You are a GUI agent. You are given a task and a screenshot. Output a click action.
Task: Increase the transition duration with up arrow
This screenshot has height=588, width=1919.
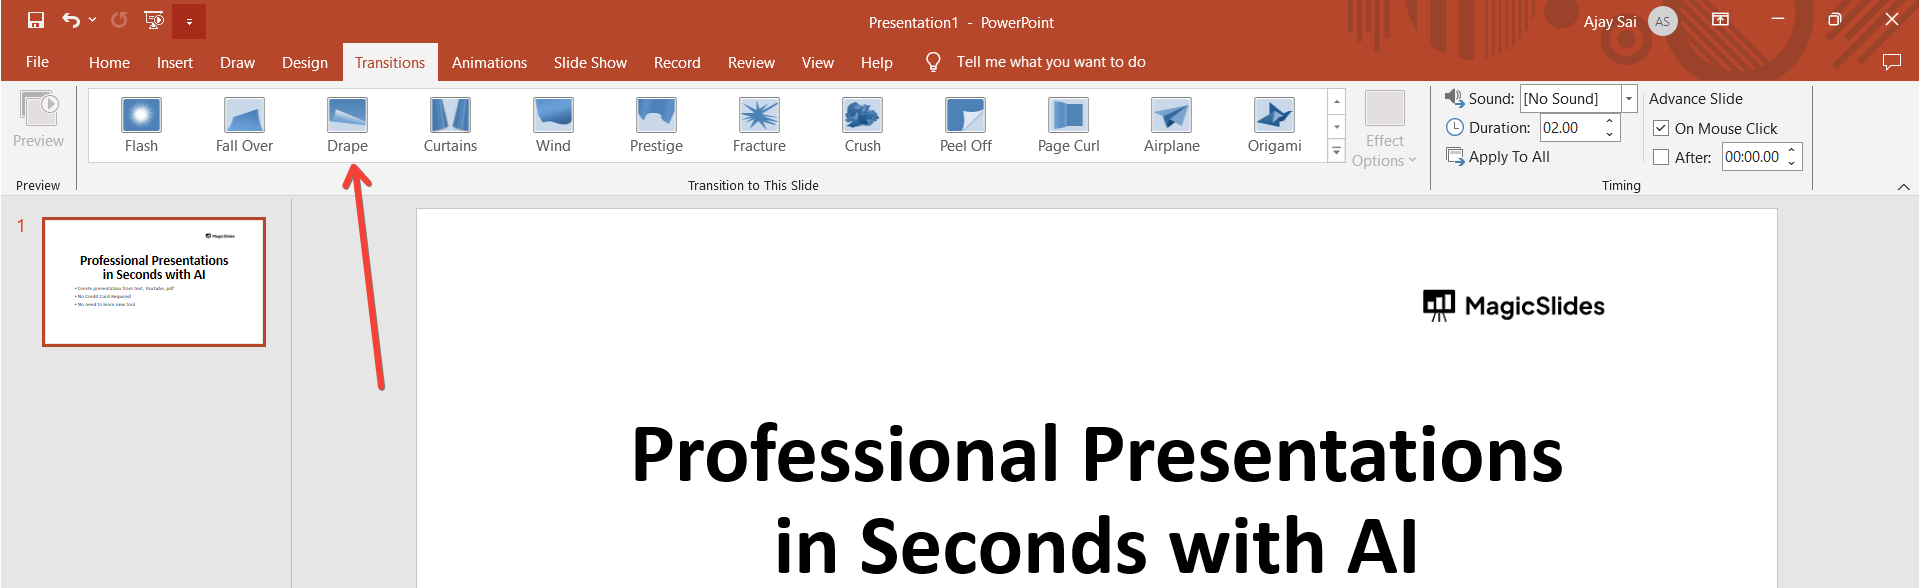click(x=1610, y=121)
